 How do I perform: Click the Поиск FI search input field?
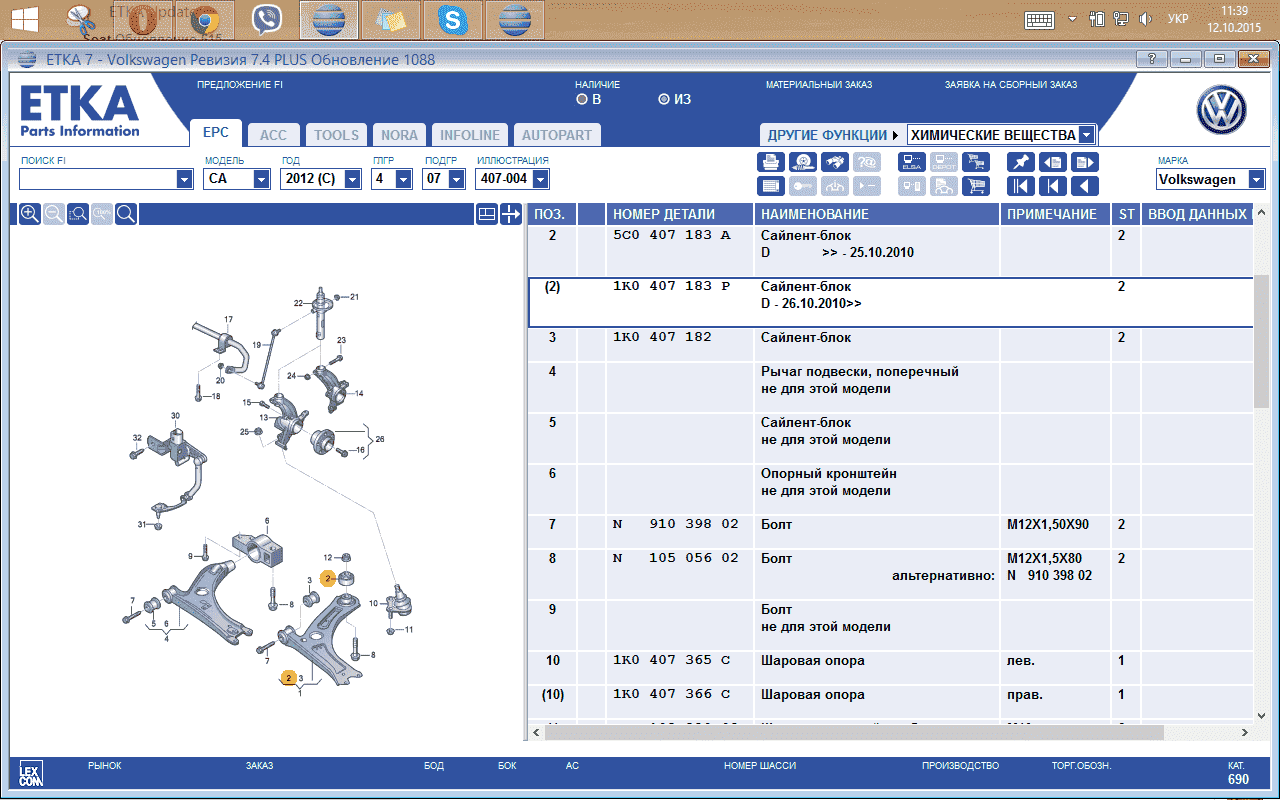[x=98, y=179]
